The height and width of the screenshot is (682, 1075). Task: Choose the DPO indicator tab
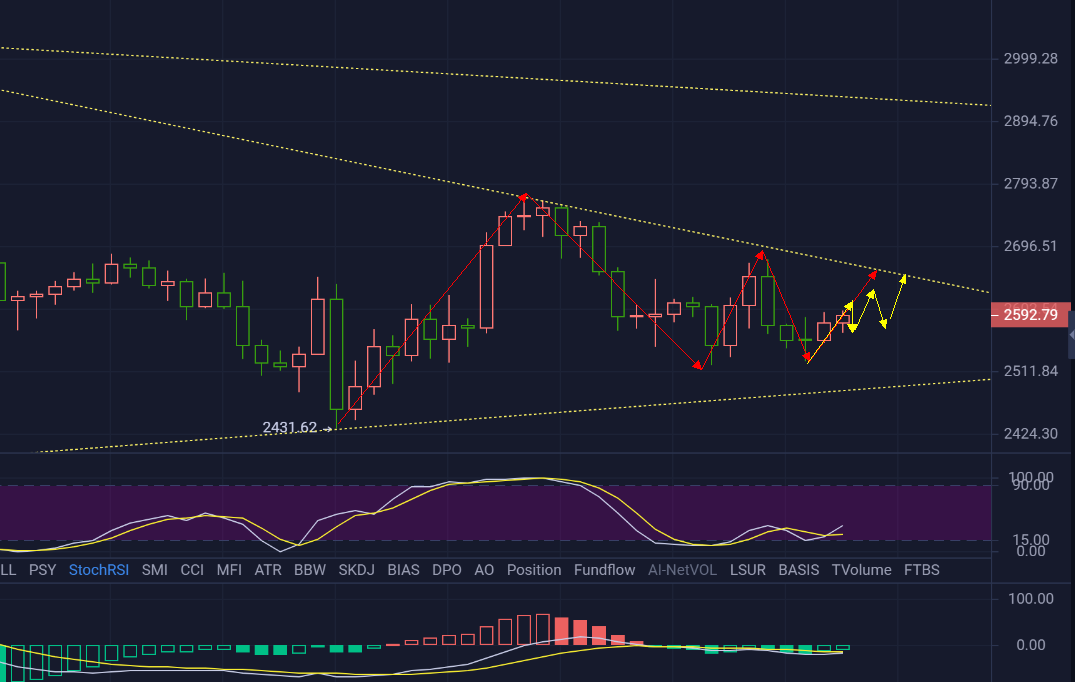447,570
